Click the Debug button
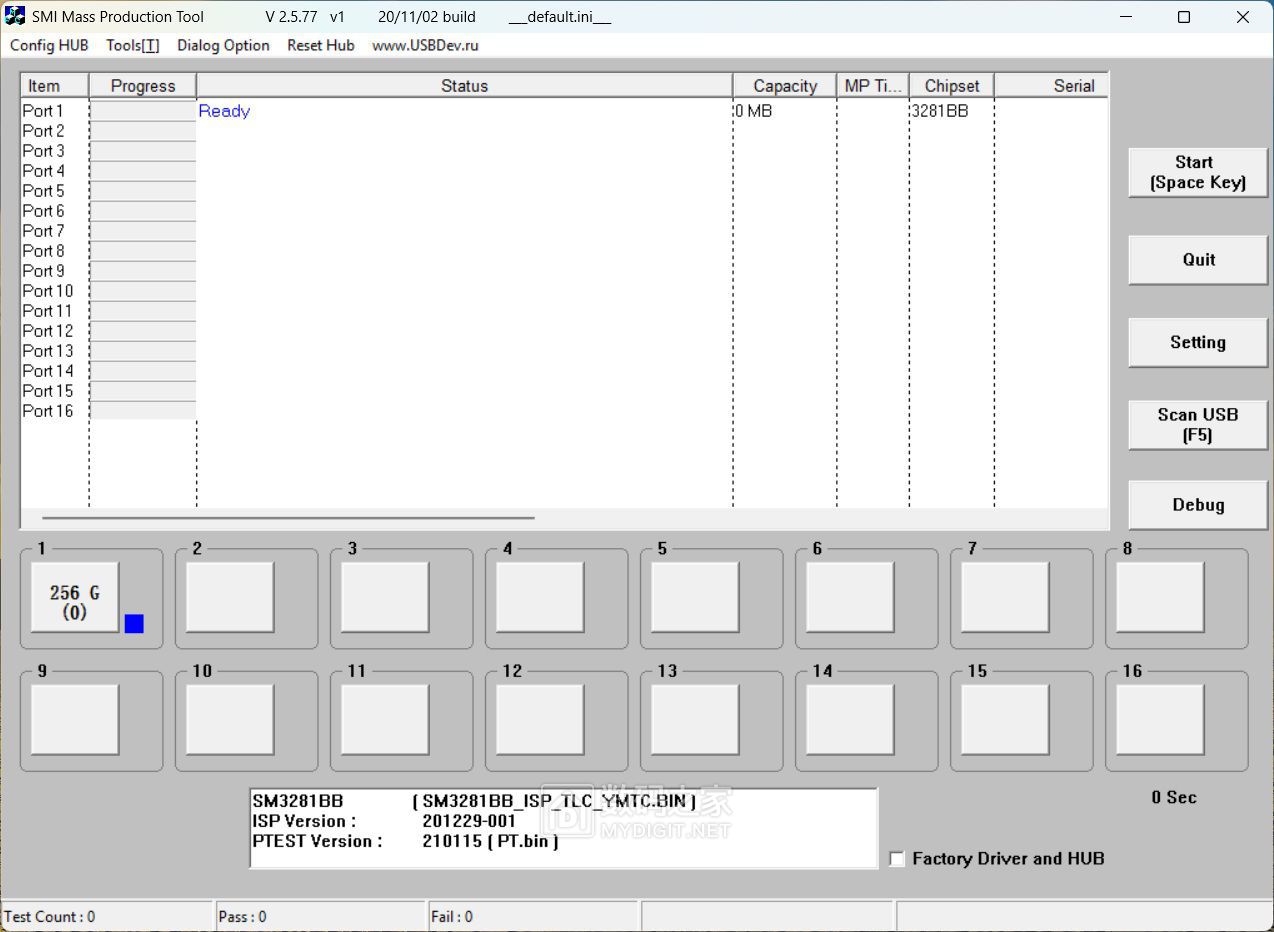The width and height of the screenshot is (1274, 932). [1197, 505]
